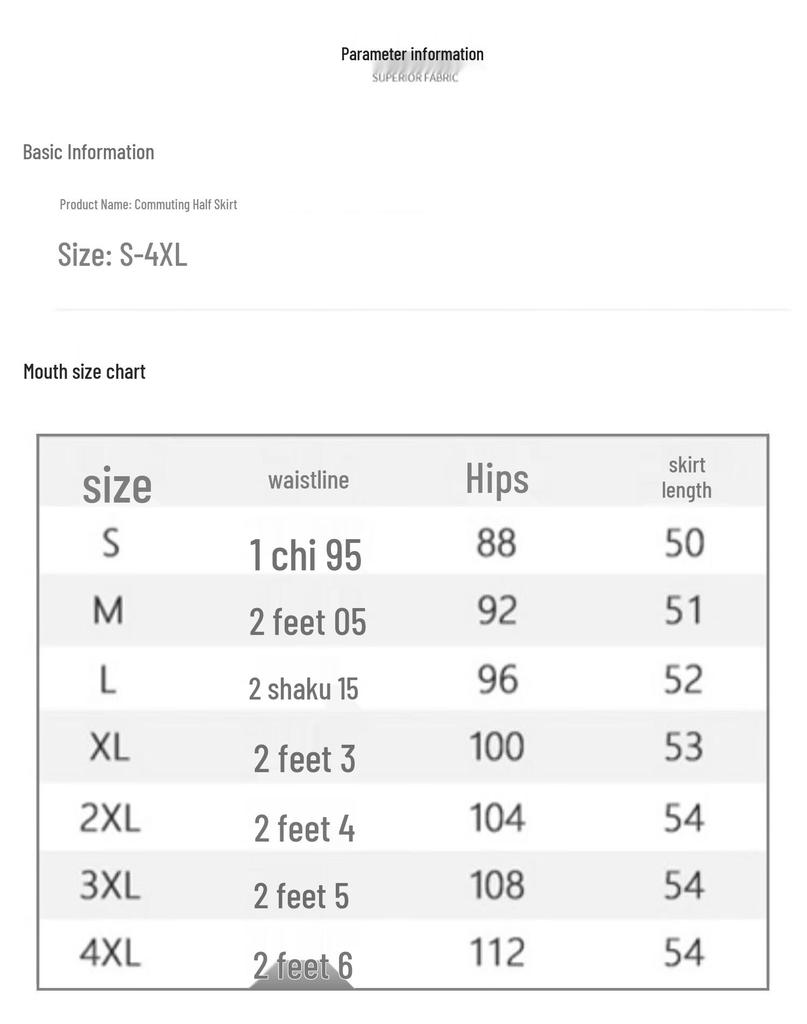Click the XL size row label
807x1024 pixels.
click(x=110, y=747)
